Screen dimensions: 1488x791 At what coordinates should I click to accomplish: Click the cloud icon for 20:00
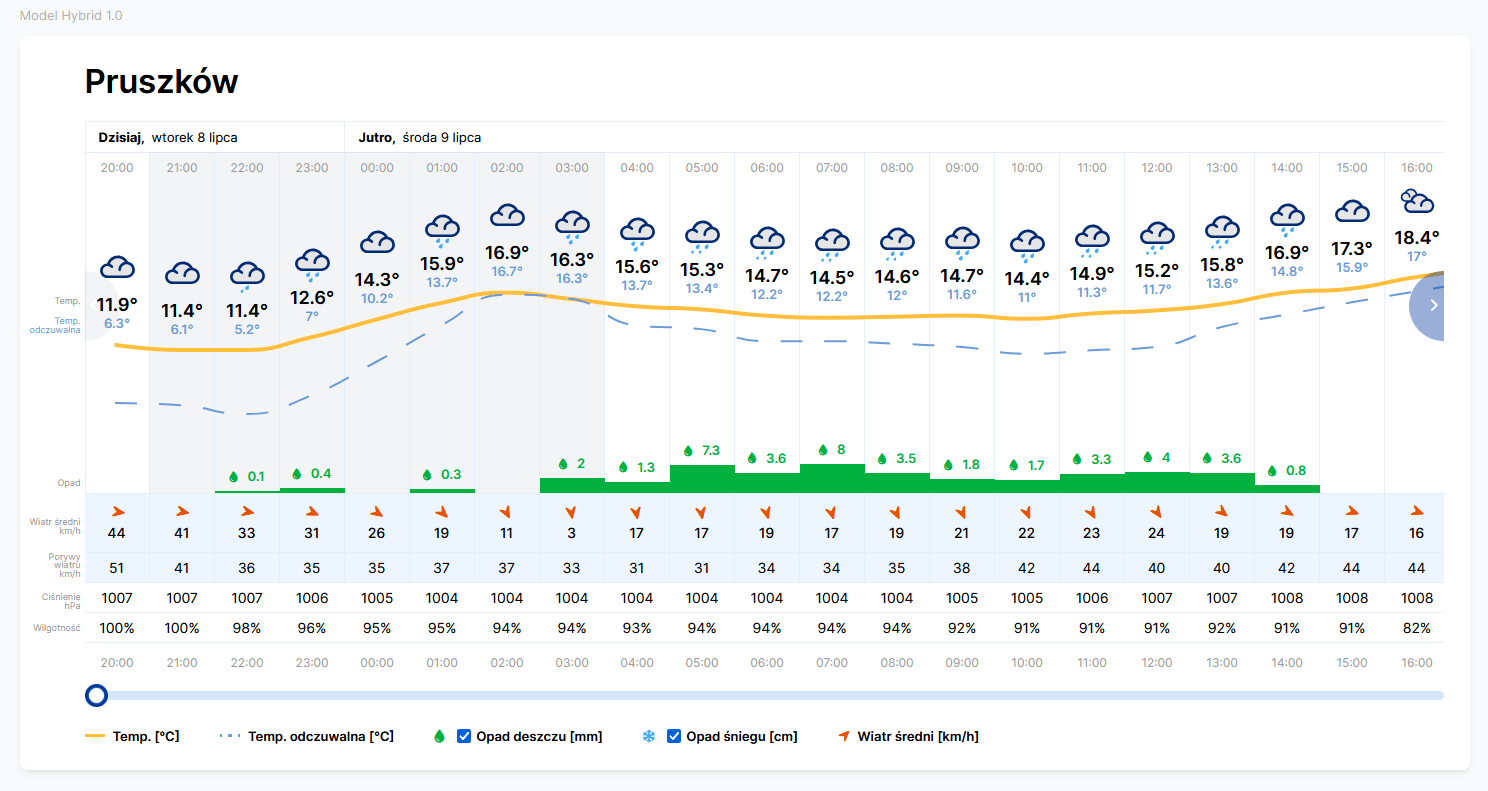click(117, 267)
